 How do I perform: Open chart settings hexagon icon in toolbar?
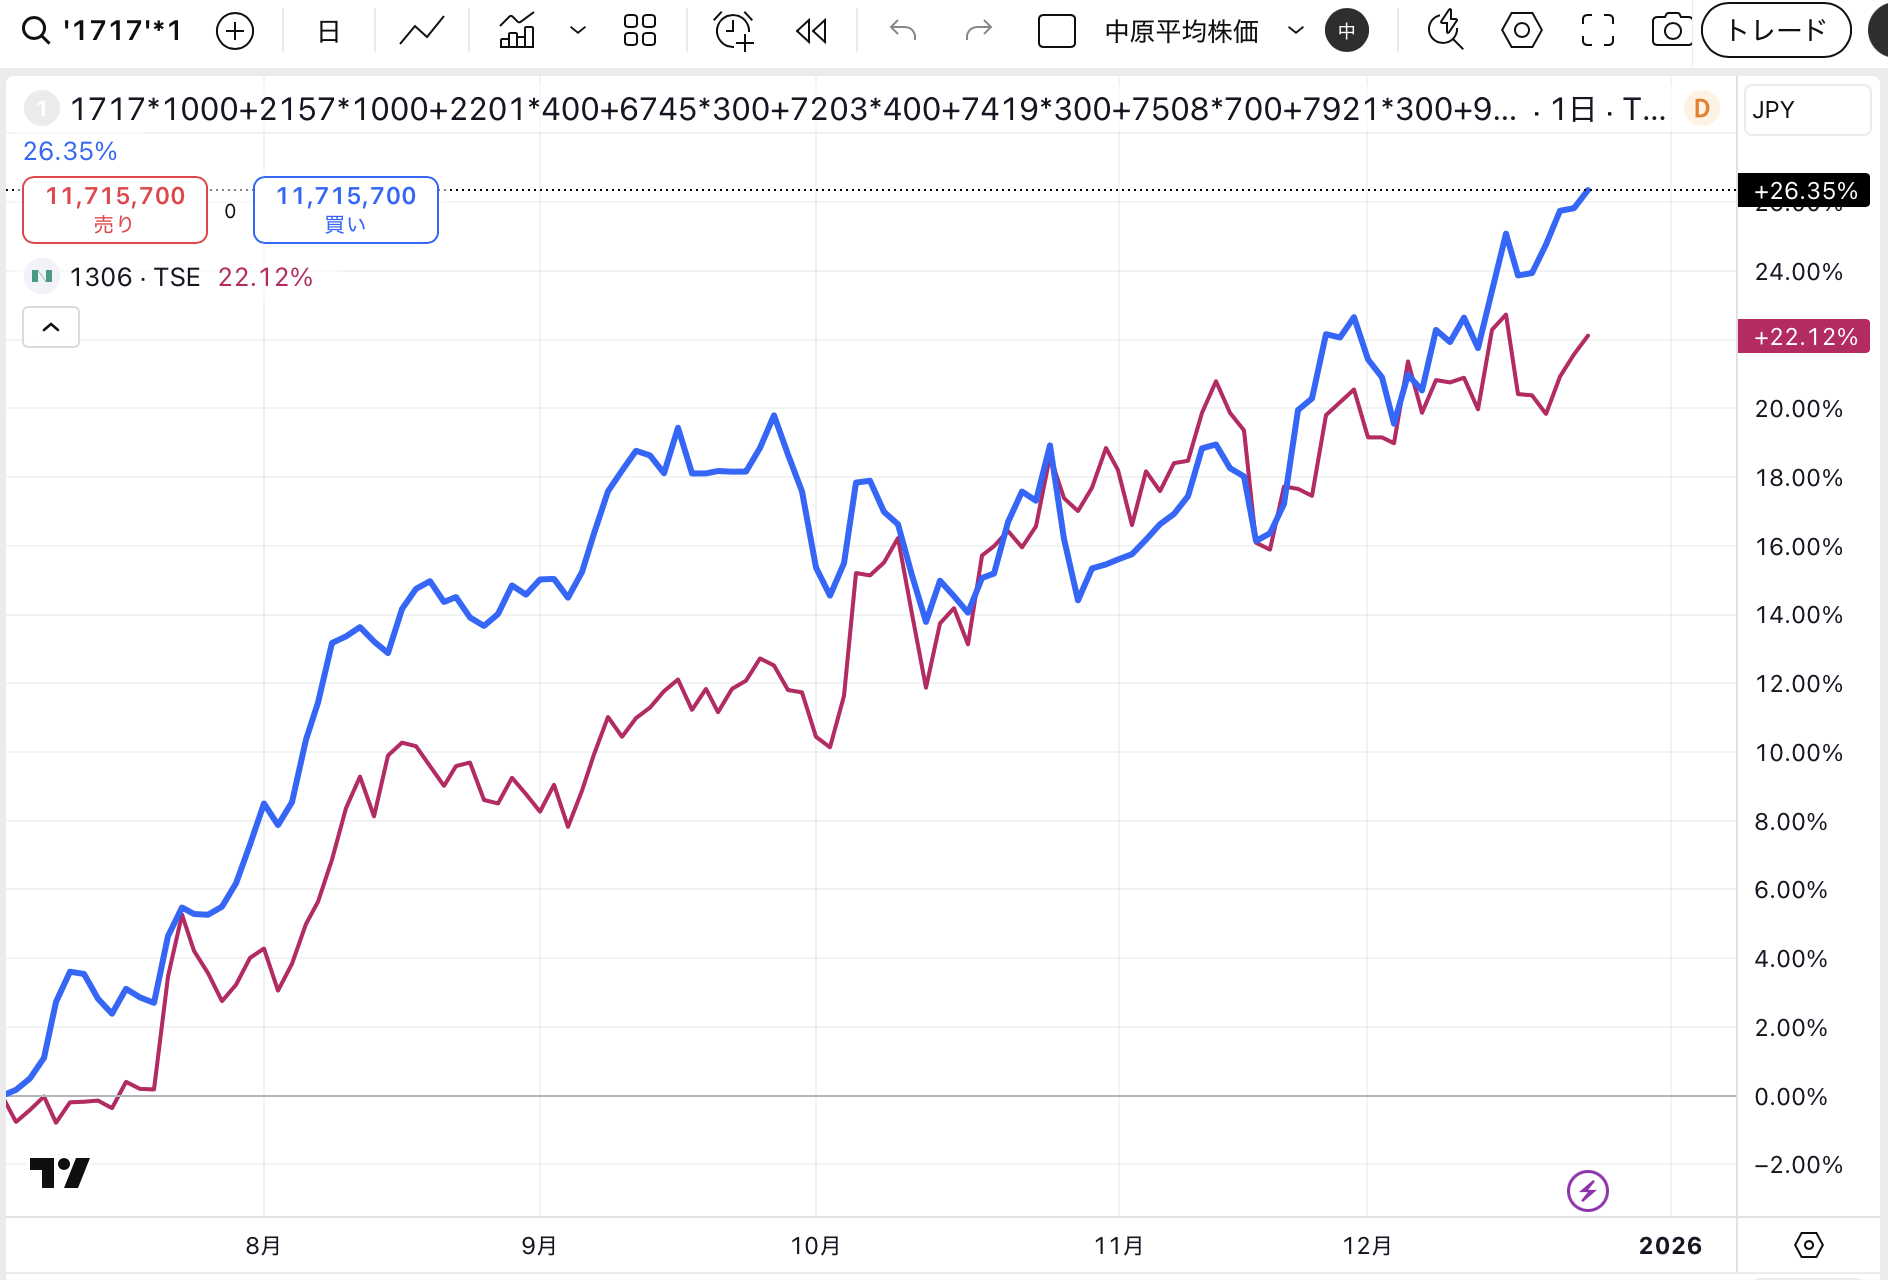pos(1521,31)
